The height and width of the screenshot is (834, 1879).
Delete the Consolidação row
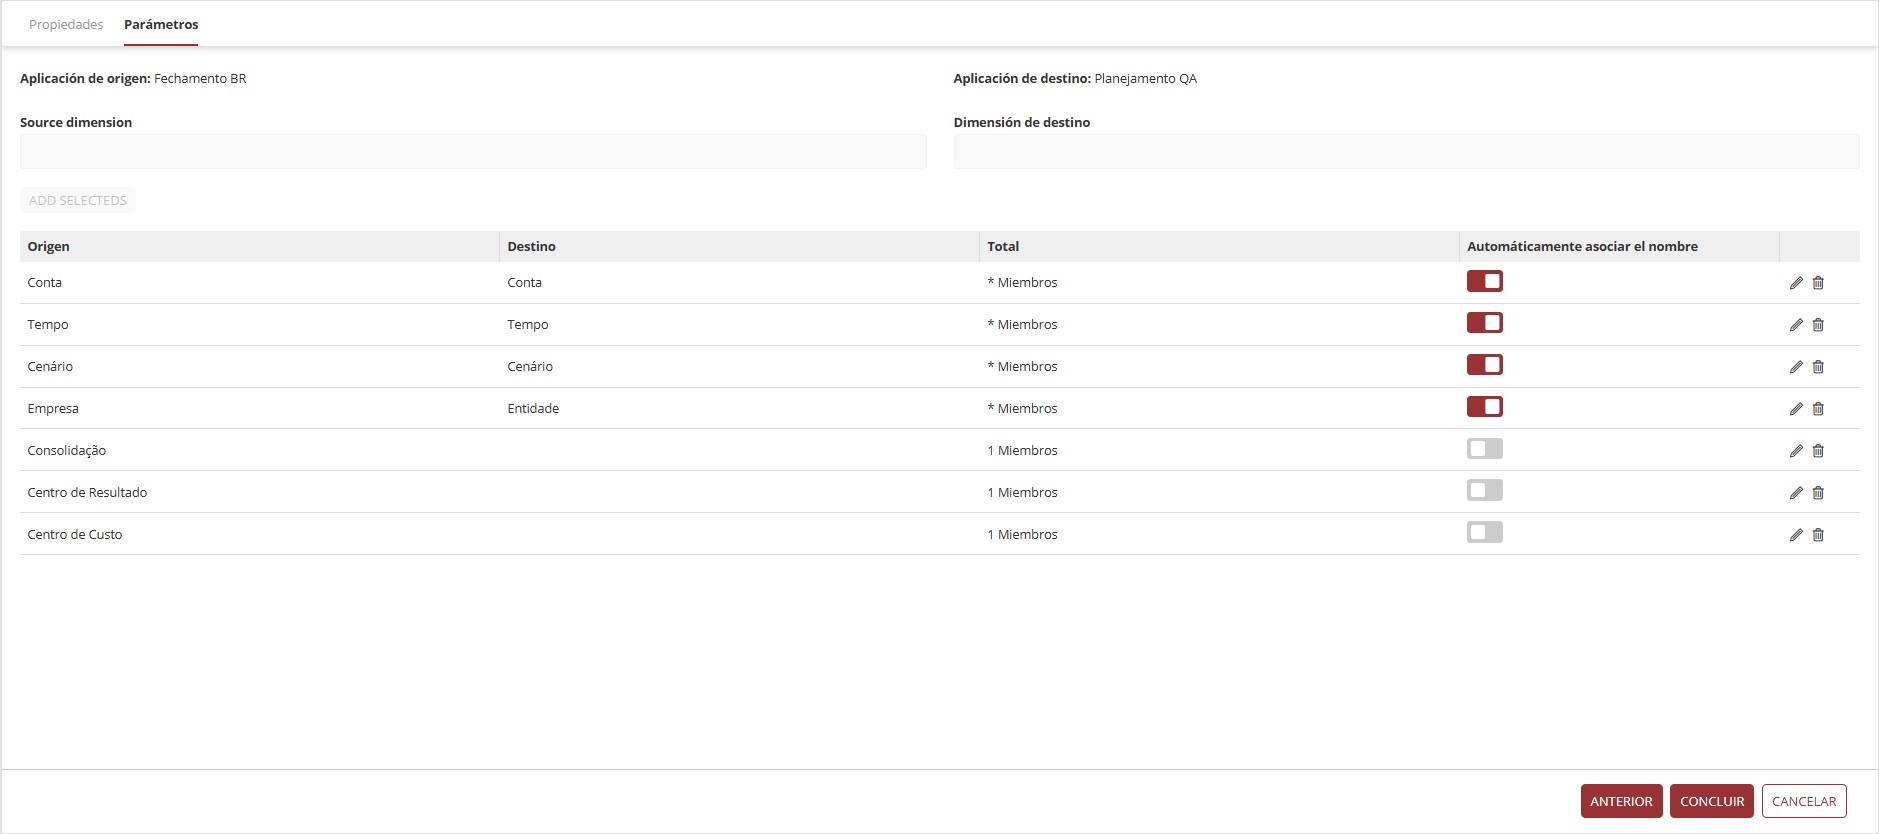coord(1818,451)
